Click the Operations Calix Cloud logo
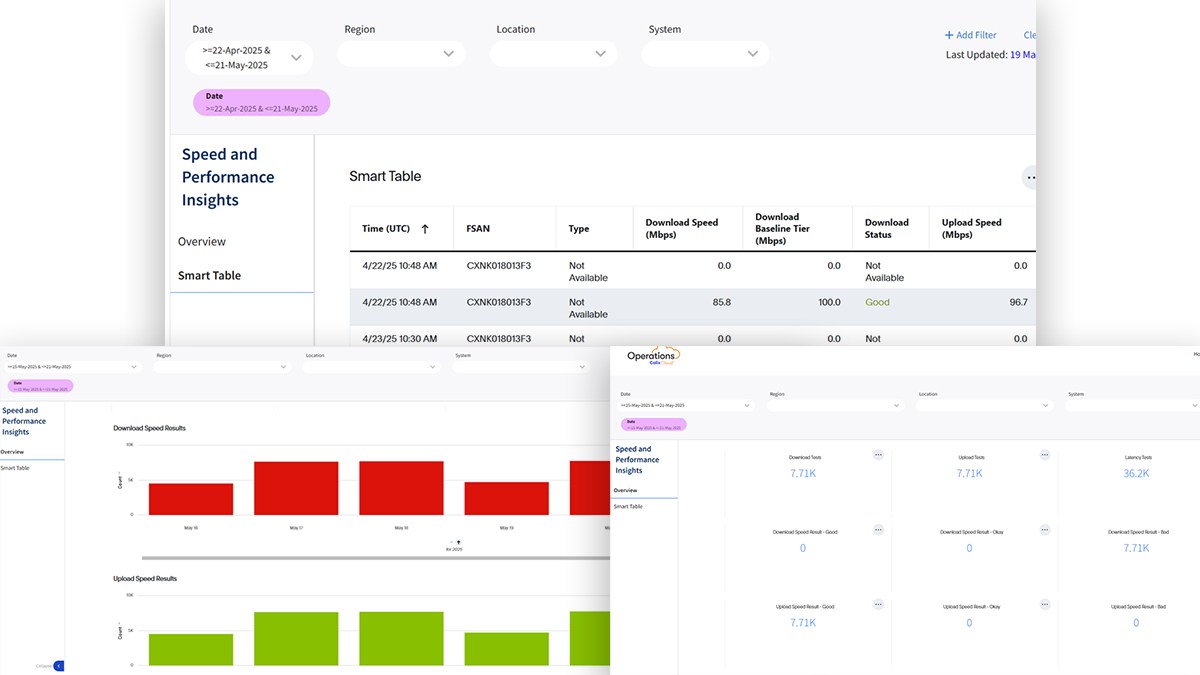 pos(652,357)
